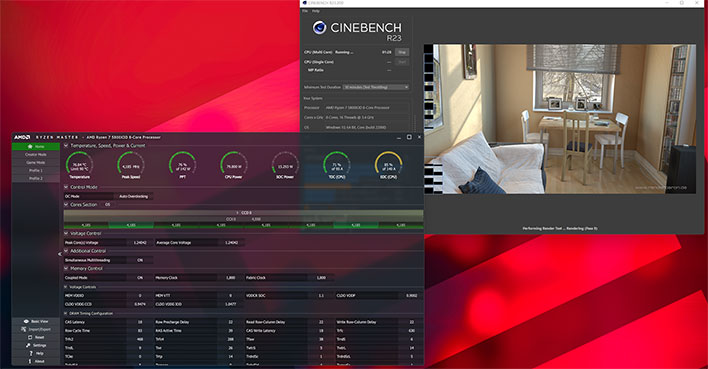
Task: Select Game Mode profile tab
Action: (36, 163)
